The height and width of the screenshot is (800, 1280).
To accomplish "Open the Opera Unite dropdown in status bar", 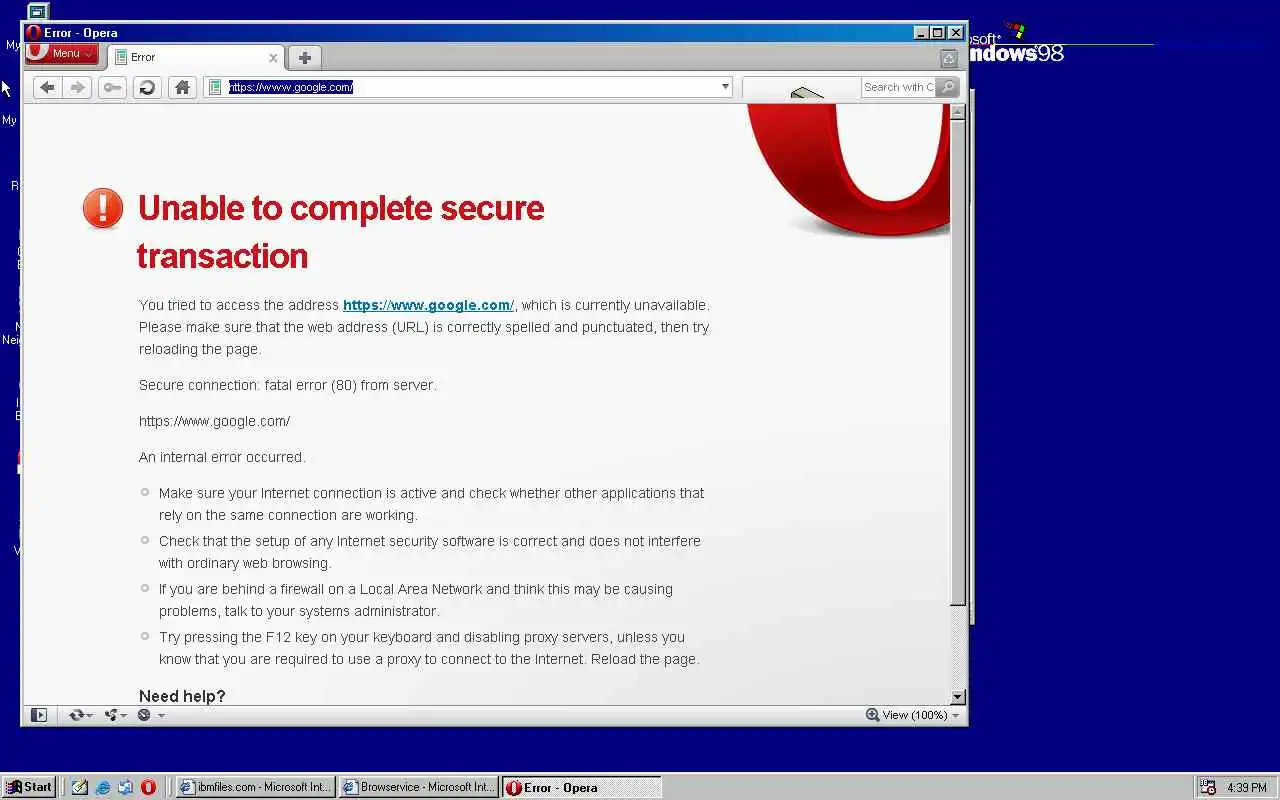I will tap(115, 715).
